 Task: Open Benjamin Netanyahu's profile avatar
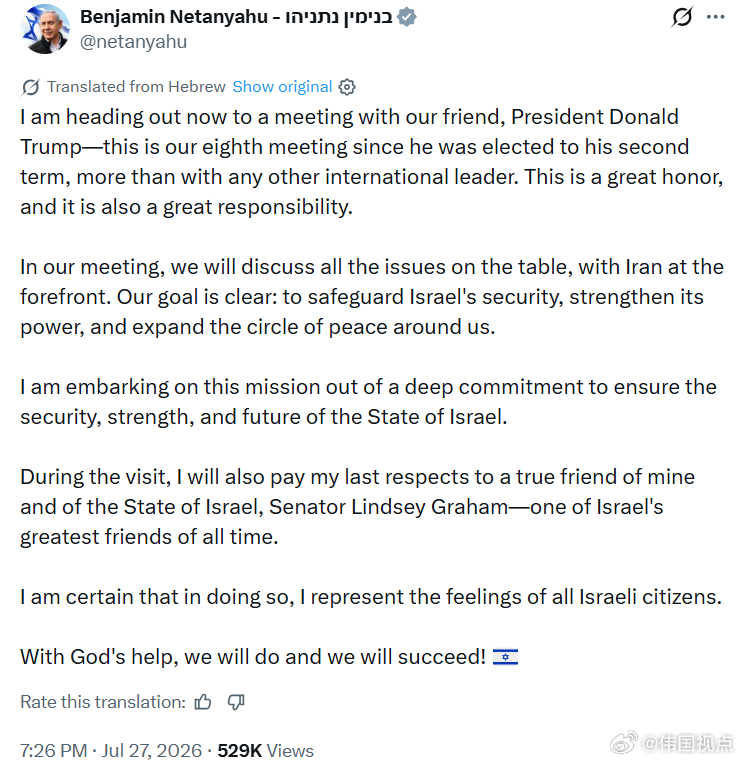pos(45,29)
